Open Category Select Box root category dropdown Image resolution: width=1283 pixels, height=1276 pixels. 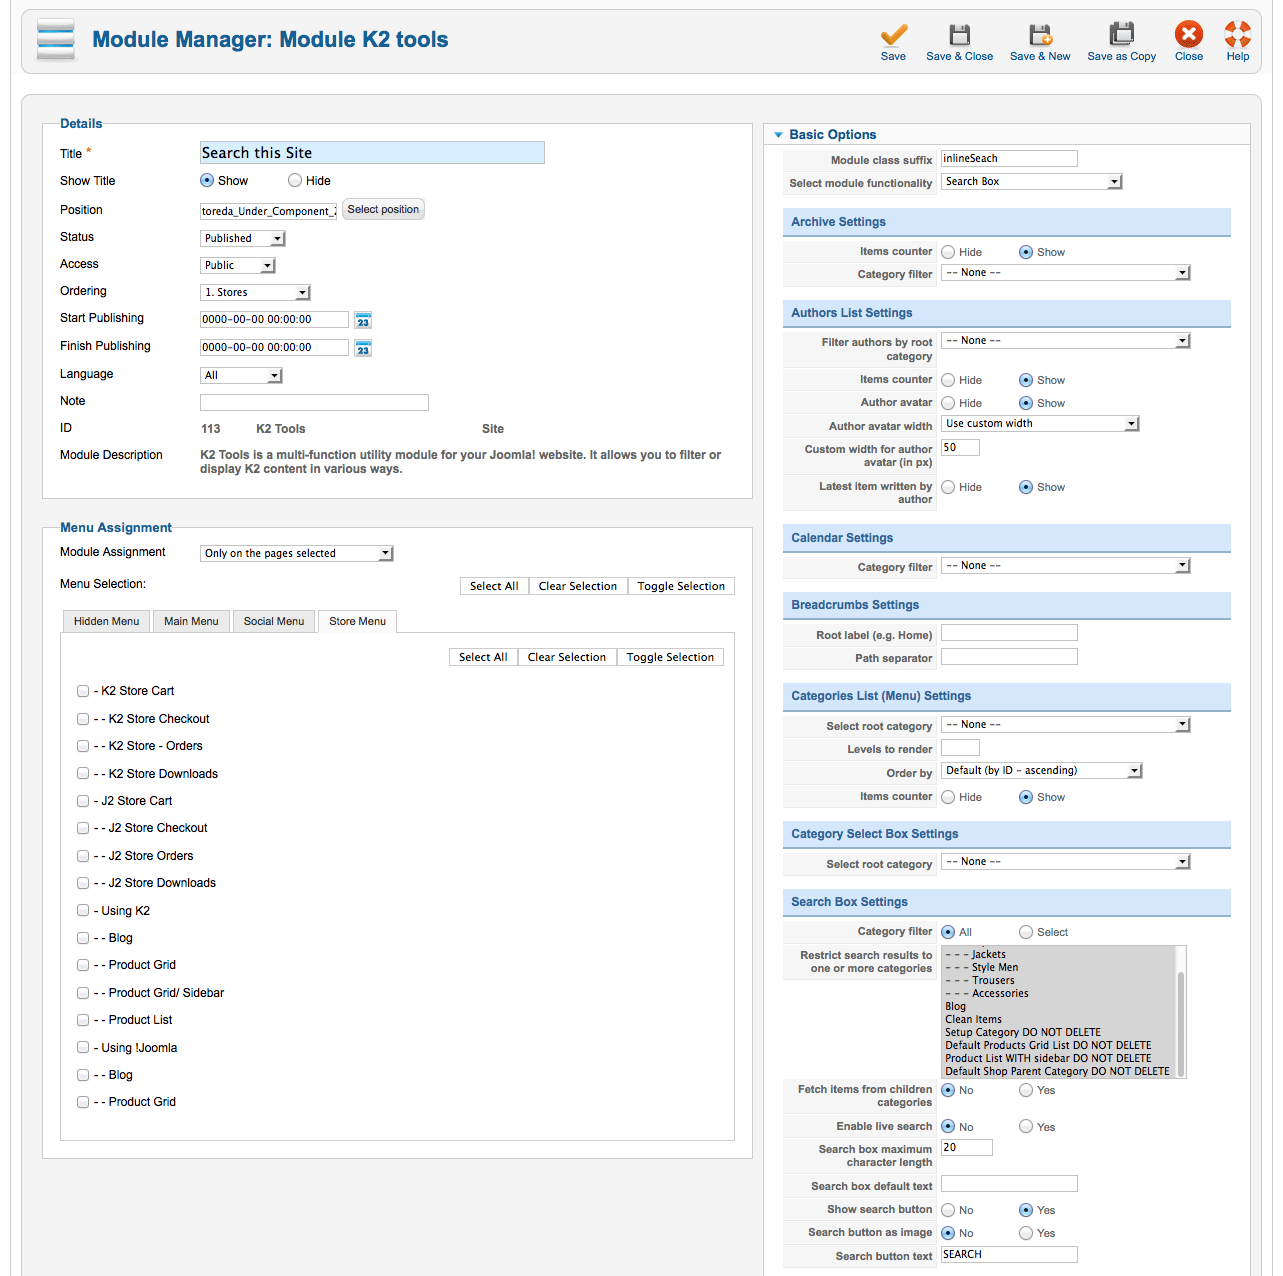point(1066,862)
